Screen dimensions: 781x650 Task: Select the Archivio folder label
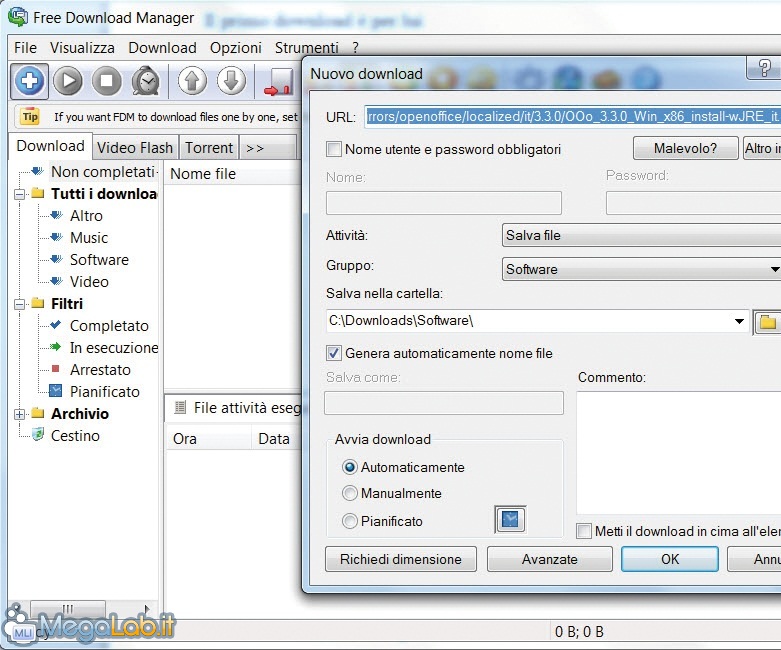[80, 414]
